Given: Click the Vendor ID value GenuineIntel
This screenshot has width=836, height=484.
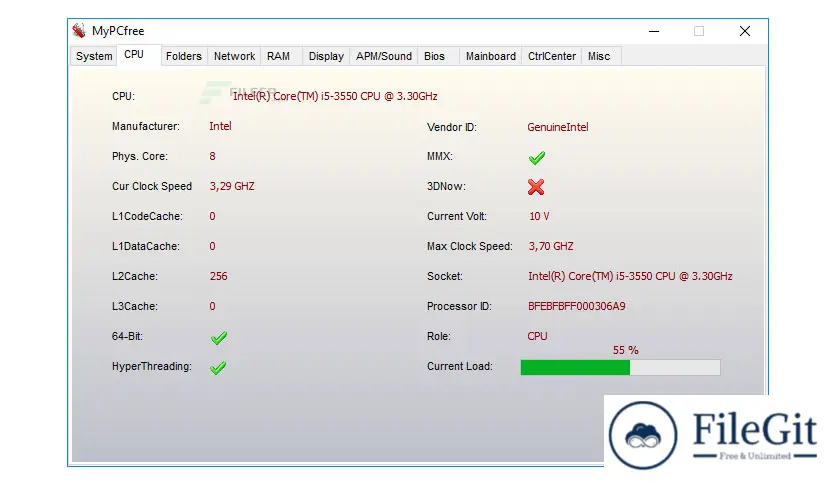Looking at the screenshot, I should click(558, 127).
